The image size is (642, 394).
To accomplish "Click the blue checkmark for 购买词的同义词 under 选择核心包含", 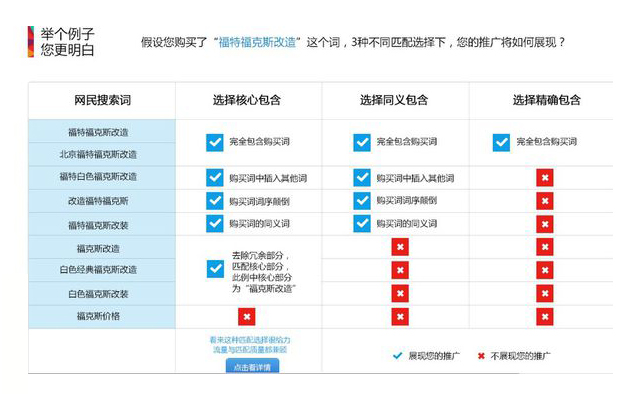I will click(215, 224).
